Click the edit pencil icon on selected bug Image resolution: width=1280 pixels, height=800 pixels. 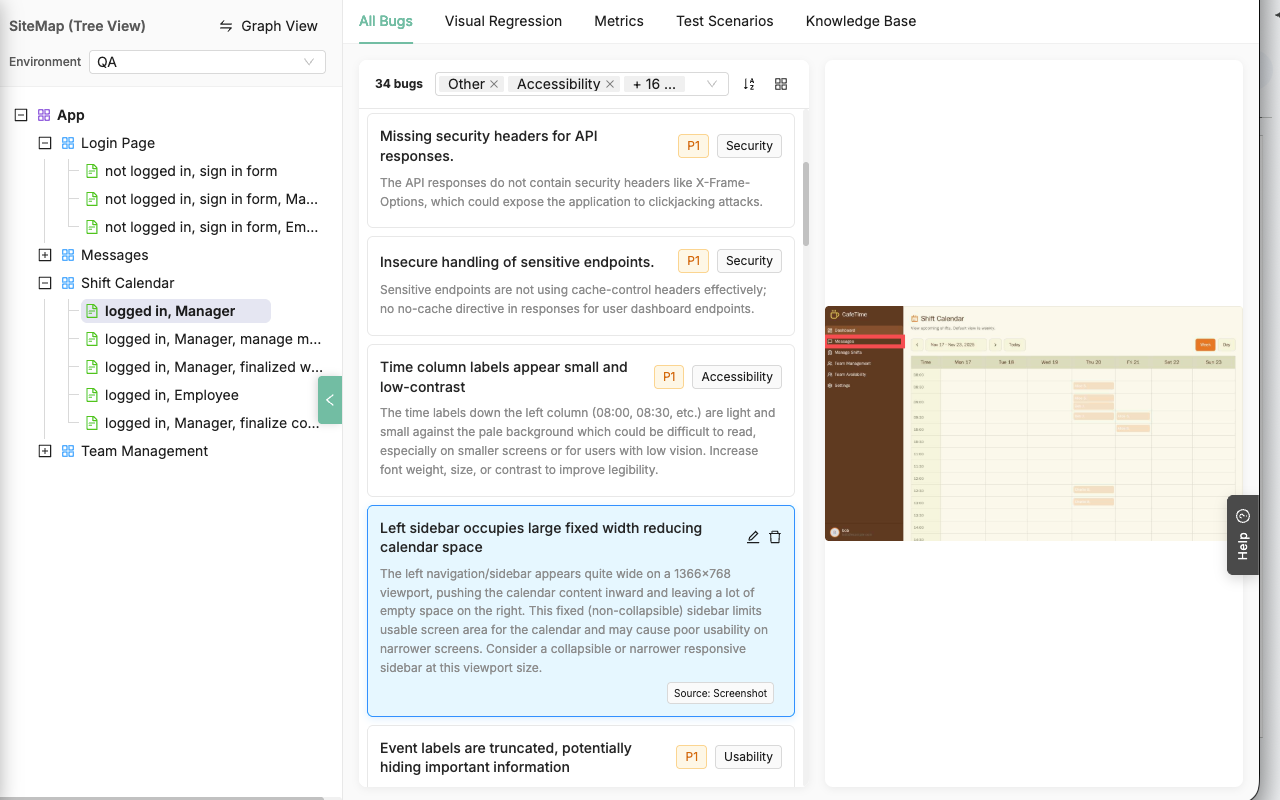753,537
